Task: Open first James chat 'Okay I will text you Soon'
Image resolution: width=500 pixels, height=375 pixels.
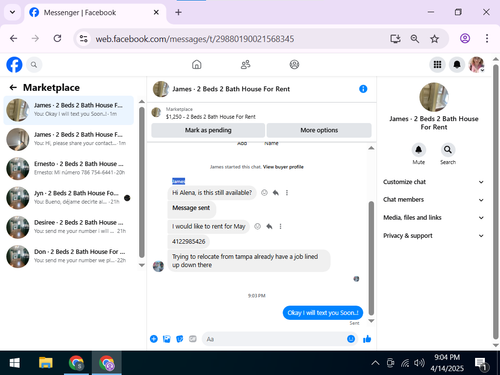Action: point(69,110)
